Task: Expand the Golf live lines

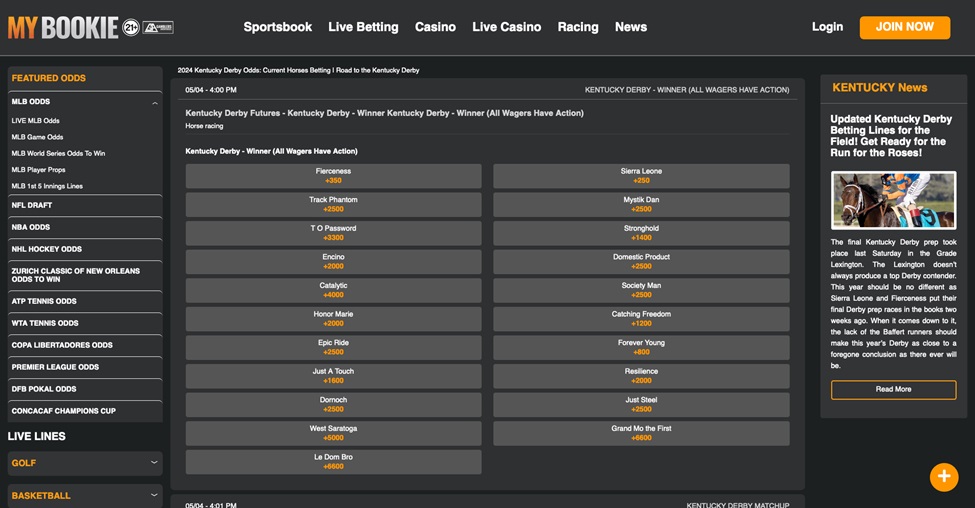Action: (x=154, y=463)
